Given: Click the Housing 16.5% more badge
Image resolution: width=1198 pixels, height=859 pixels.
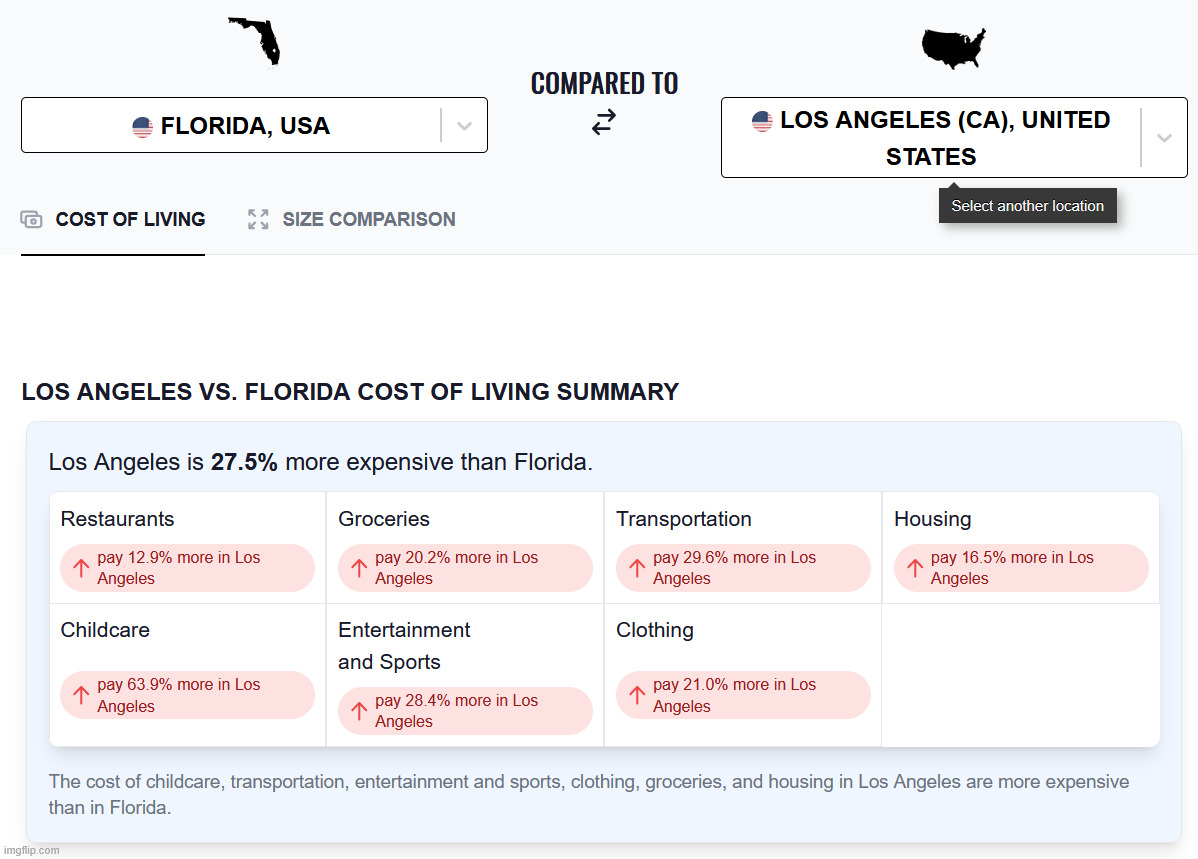Looking at the screenshot, I should (x=1021, y=568).
